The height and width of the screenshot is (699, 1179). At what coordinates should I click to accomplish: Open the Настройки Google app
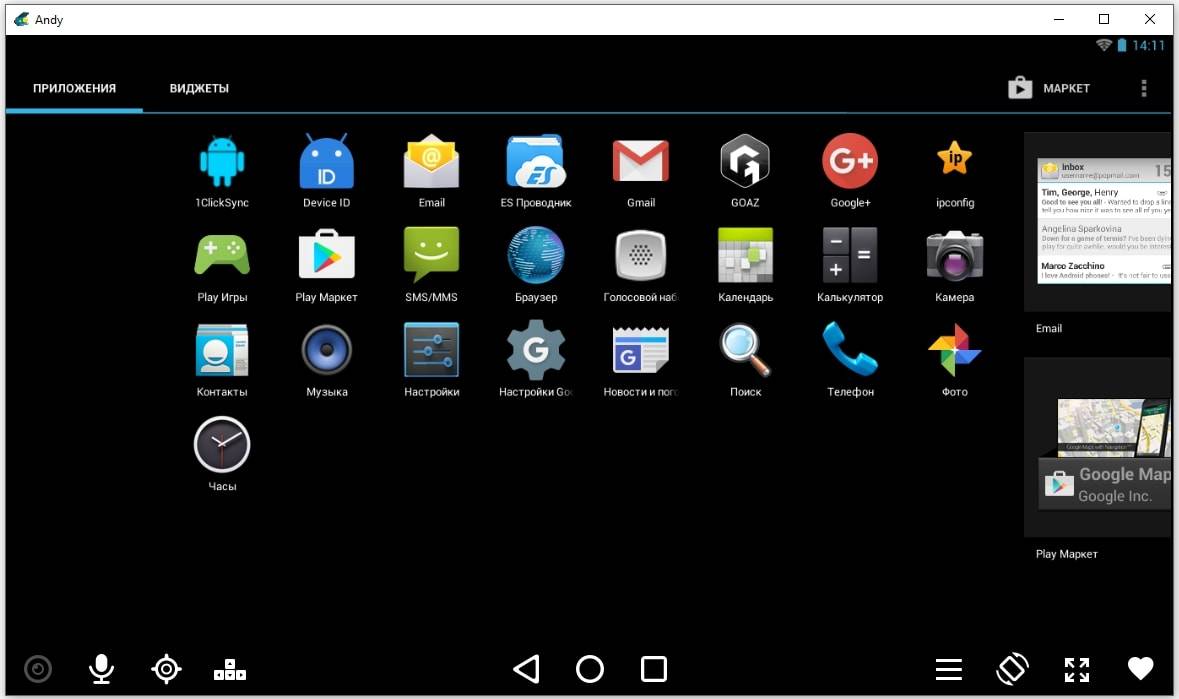(535, 350)
